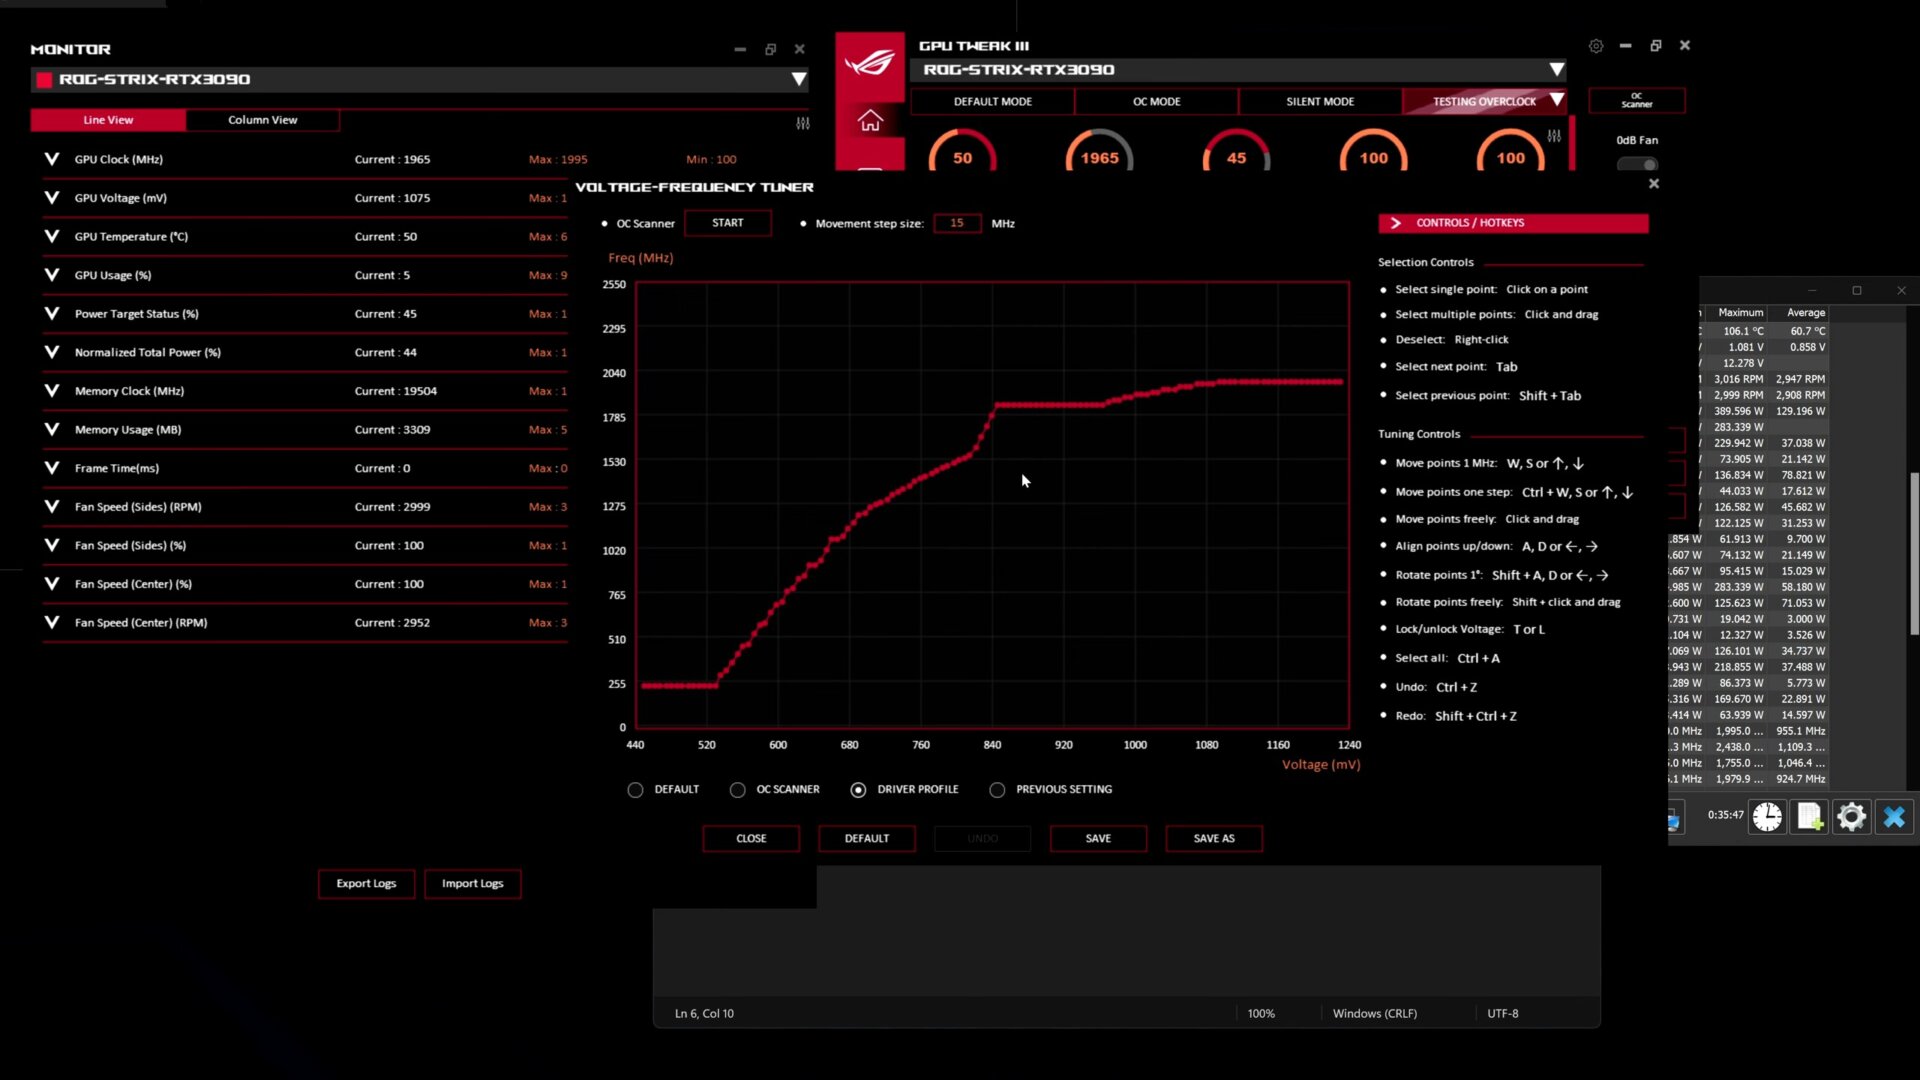Open GPU Tweak III settings via gear icon

click(x=1596, y=46)
